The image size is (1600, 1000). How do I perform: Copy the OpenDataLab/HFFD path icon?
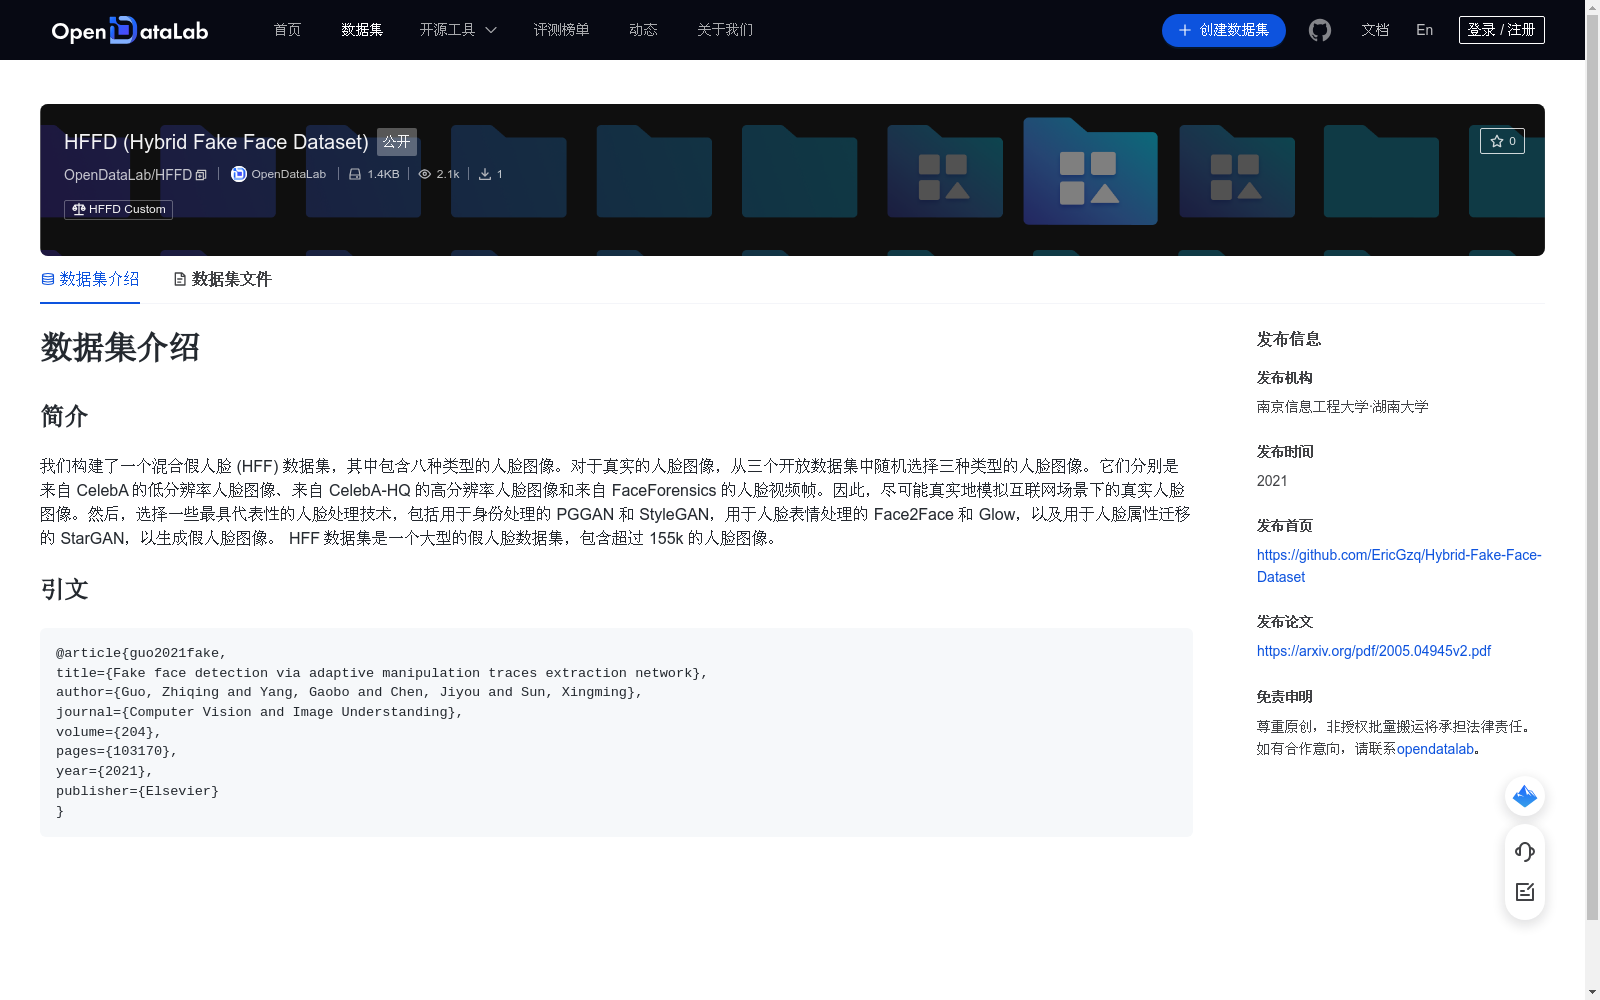(201, 175)
